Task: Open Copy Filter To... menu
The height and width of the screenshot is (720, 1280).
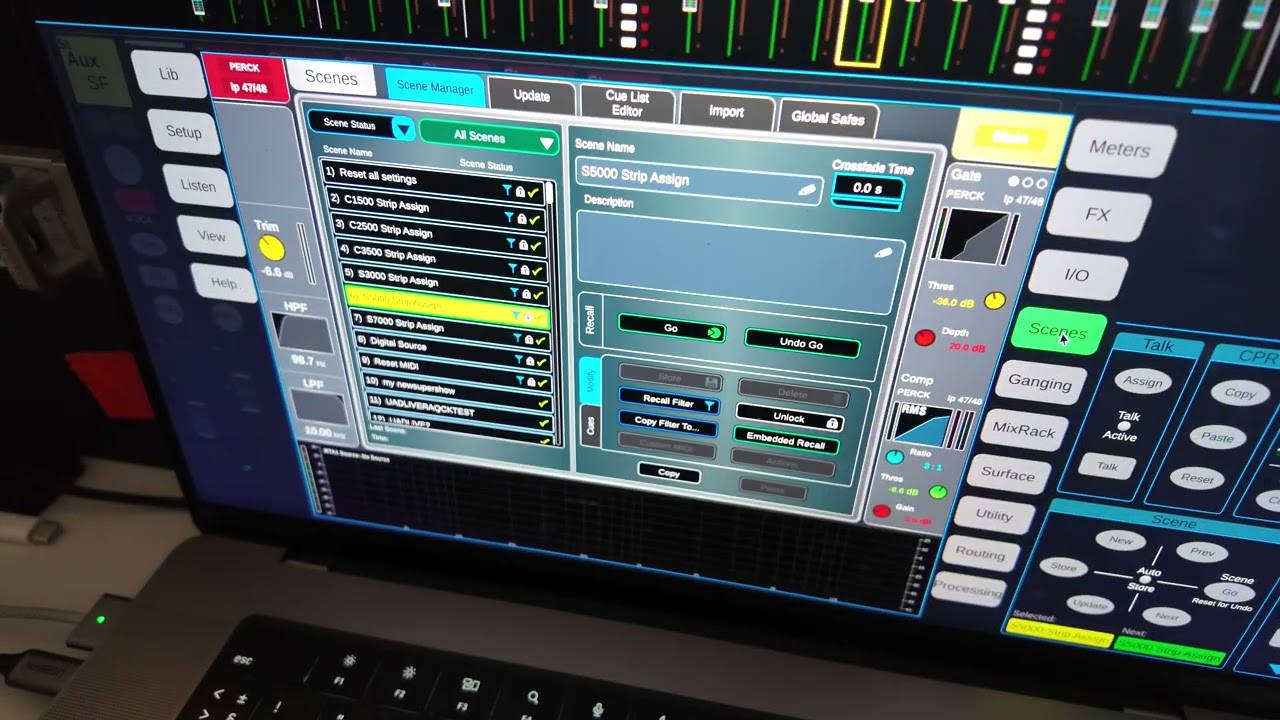Action: coord(667,425)
